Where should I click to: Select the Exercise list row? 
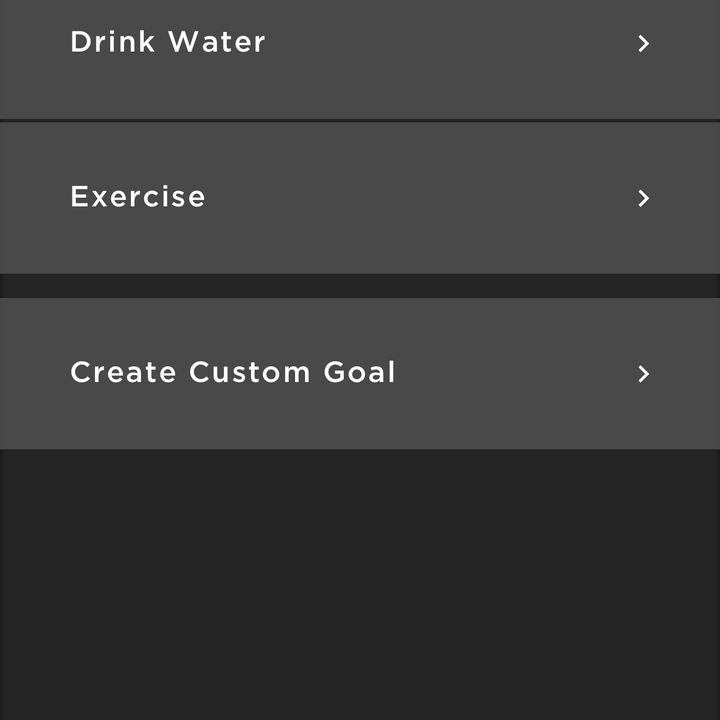click(x=360, y=198)
